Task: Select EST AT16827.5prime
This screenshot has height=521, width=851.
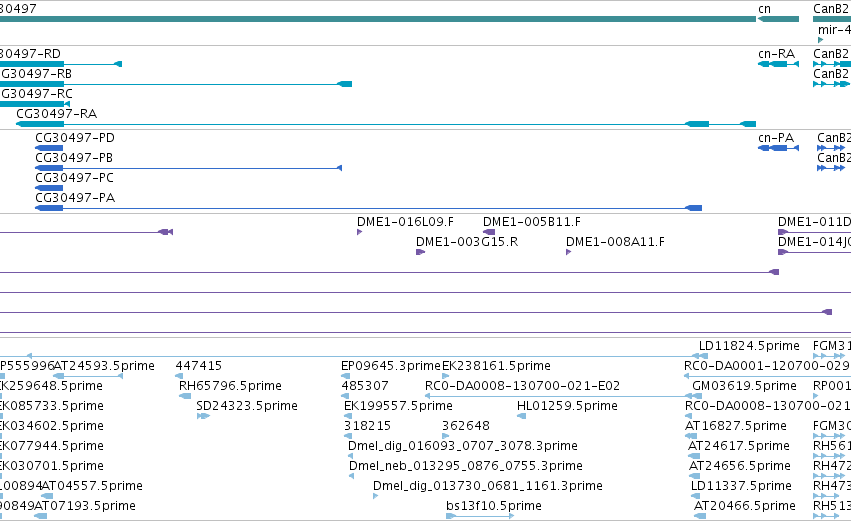Action: tap(691, 436)
